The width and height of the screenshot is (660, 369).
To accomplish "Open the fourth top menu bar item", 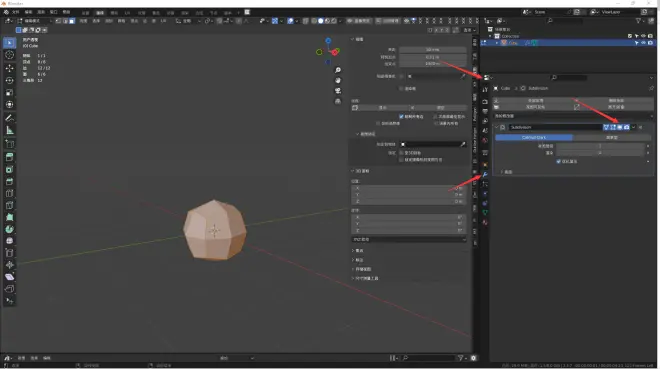I will point(54,12).
